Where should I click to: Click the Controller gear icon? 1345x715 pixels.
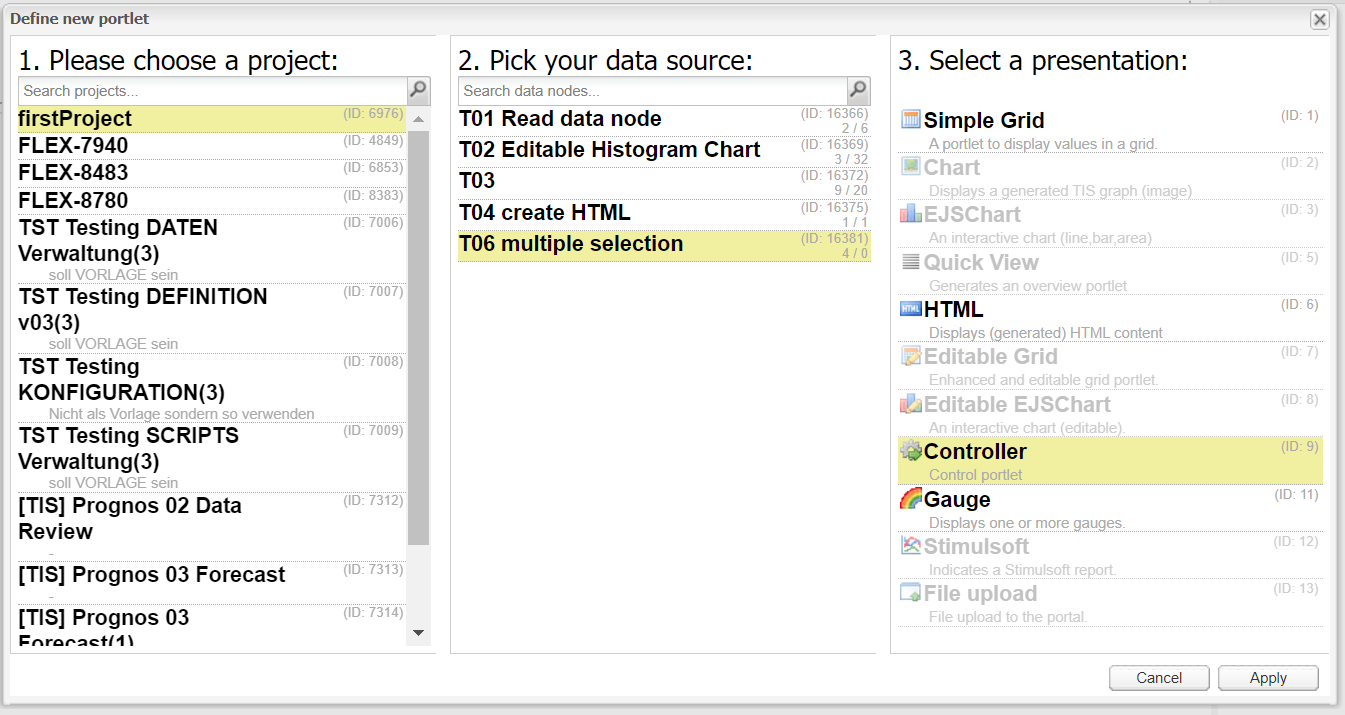pyautogui.click(x=911, y=451)
